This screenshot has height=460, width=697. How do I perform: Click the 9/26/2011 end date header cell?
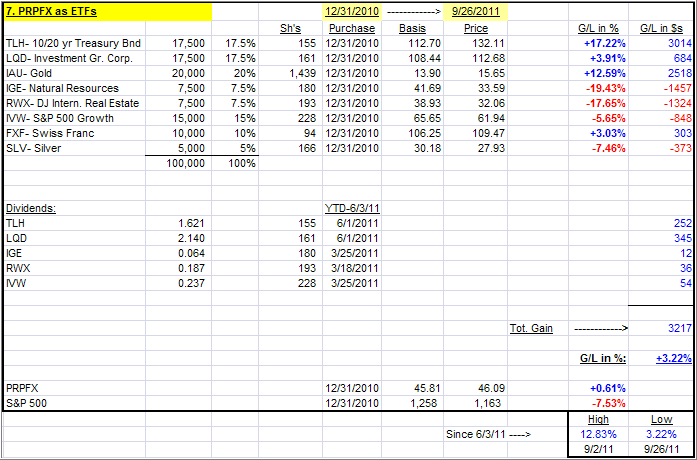coord(476,12)
